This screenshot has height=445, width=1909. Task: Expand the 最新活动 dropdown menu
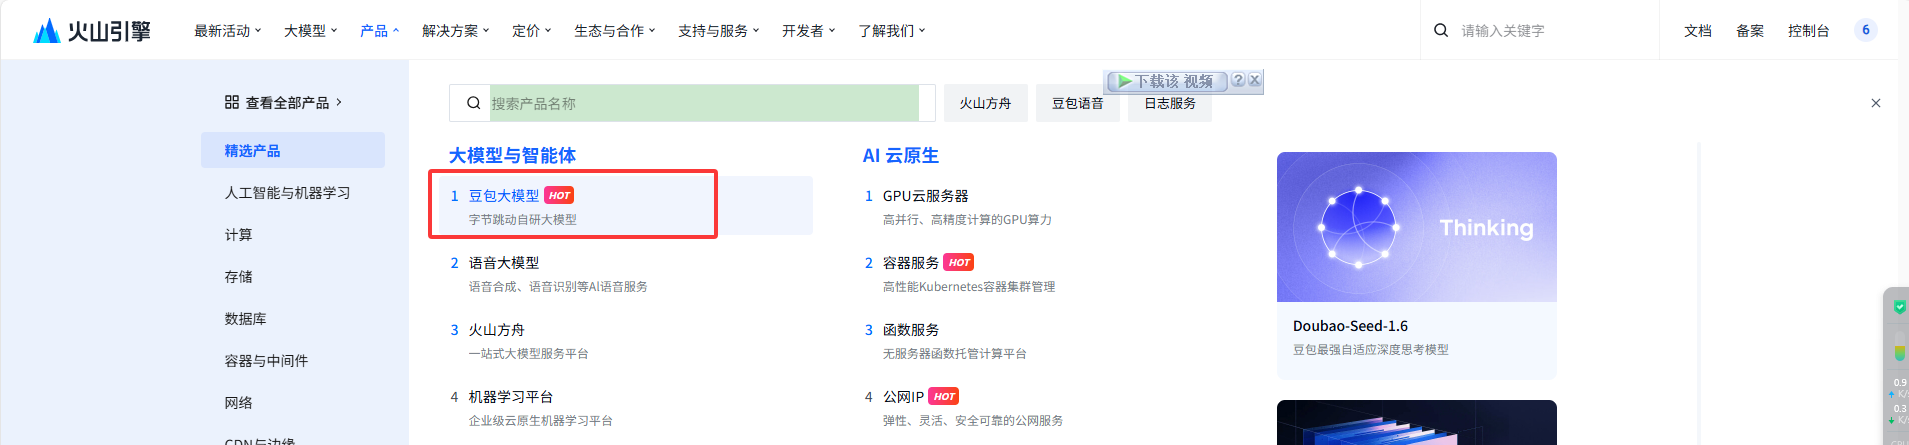(227, 31)
